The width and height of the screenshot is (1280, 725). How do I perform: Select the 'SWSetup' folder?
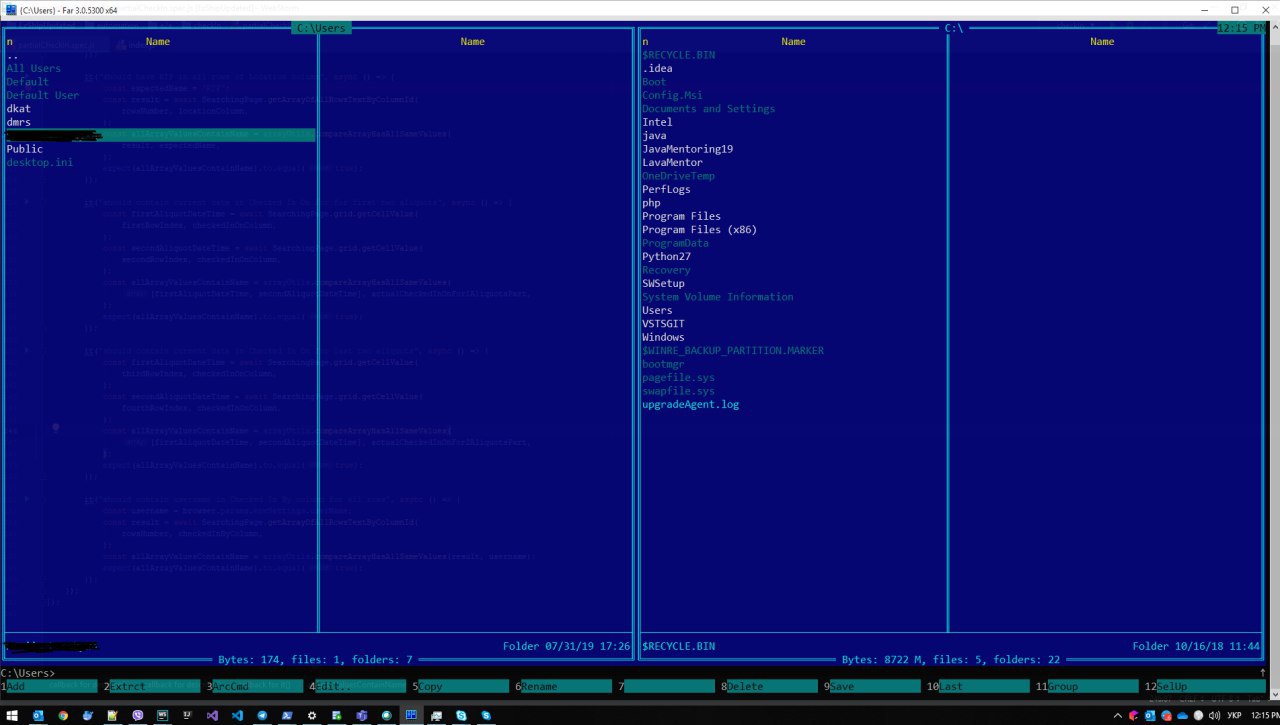663,283
